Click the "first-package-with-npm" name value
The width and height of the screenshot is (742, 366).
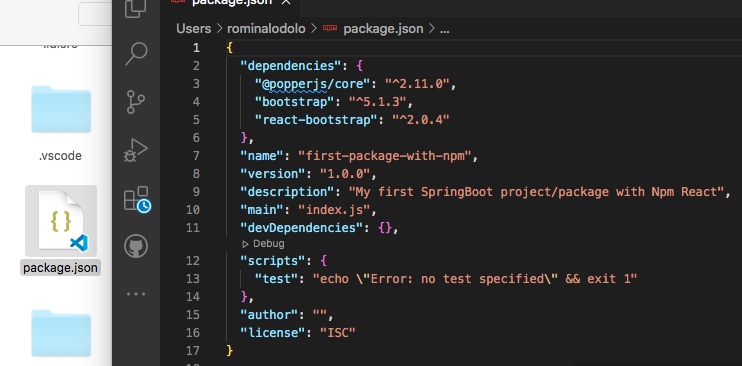385,156
